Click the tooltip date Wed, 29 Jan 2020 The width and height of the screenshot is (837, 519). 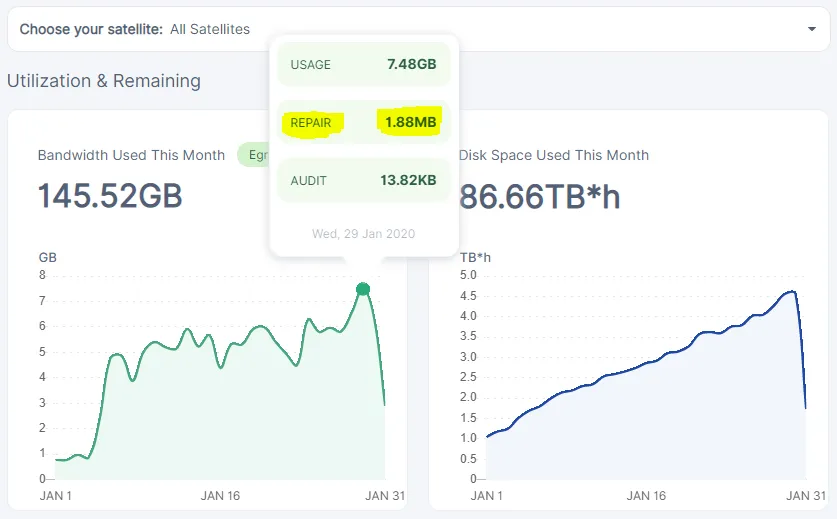tap(363, 234)
